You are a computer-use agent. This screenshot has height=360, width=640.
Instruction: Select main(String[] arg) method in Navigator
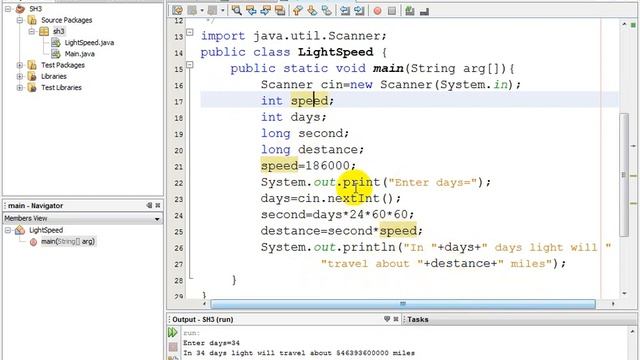coord(68,241)
